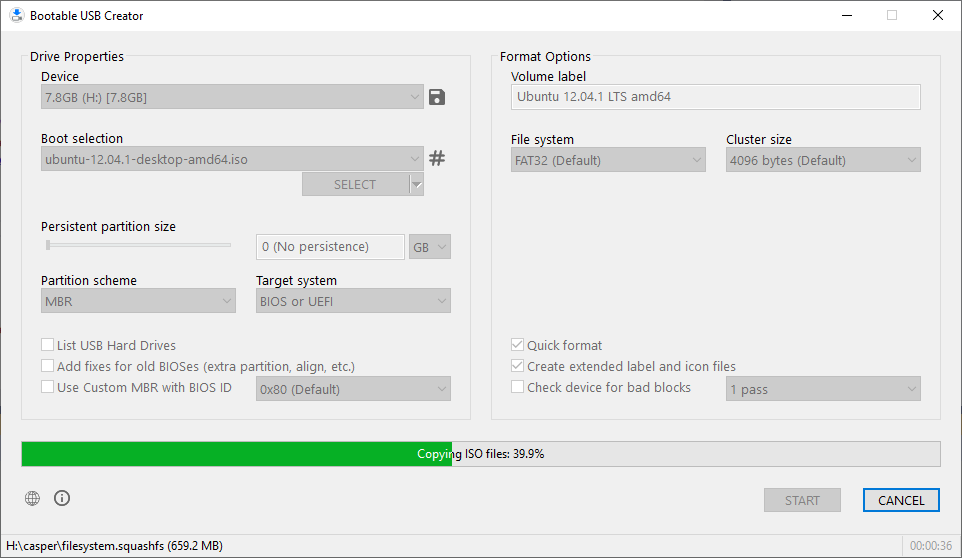
Task: Open the About info icon
Action: (62, 498)
